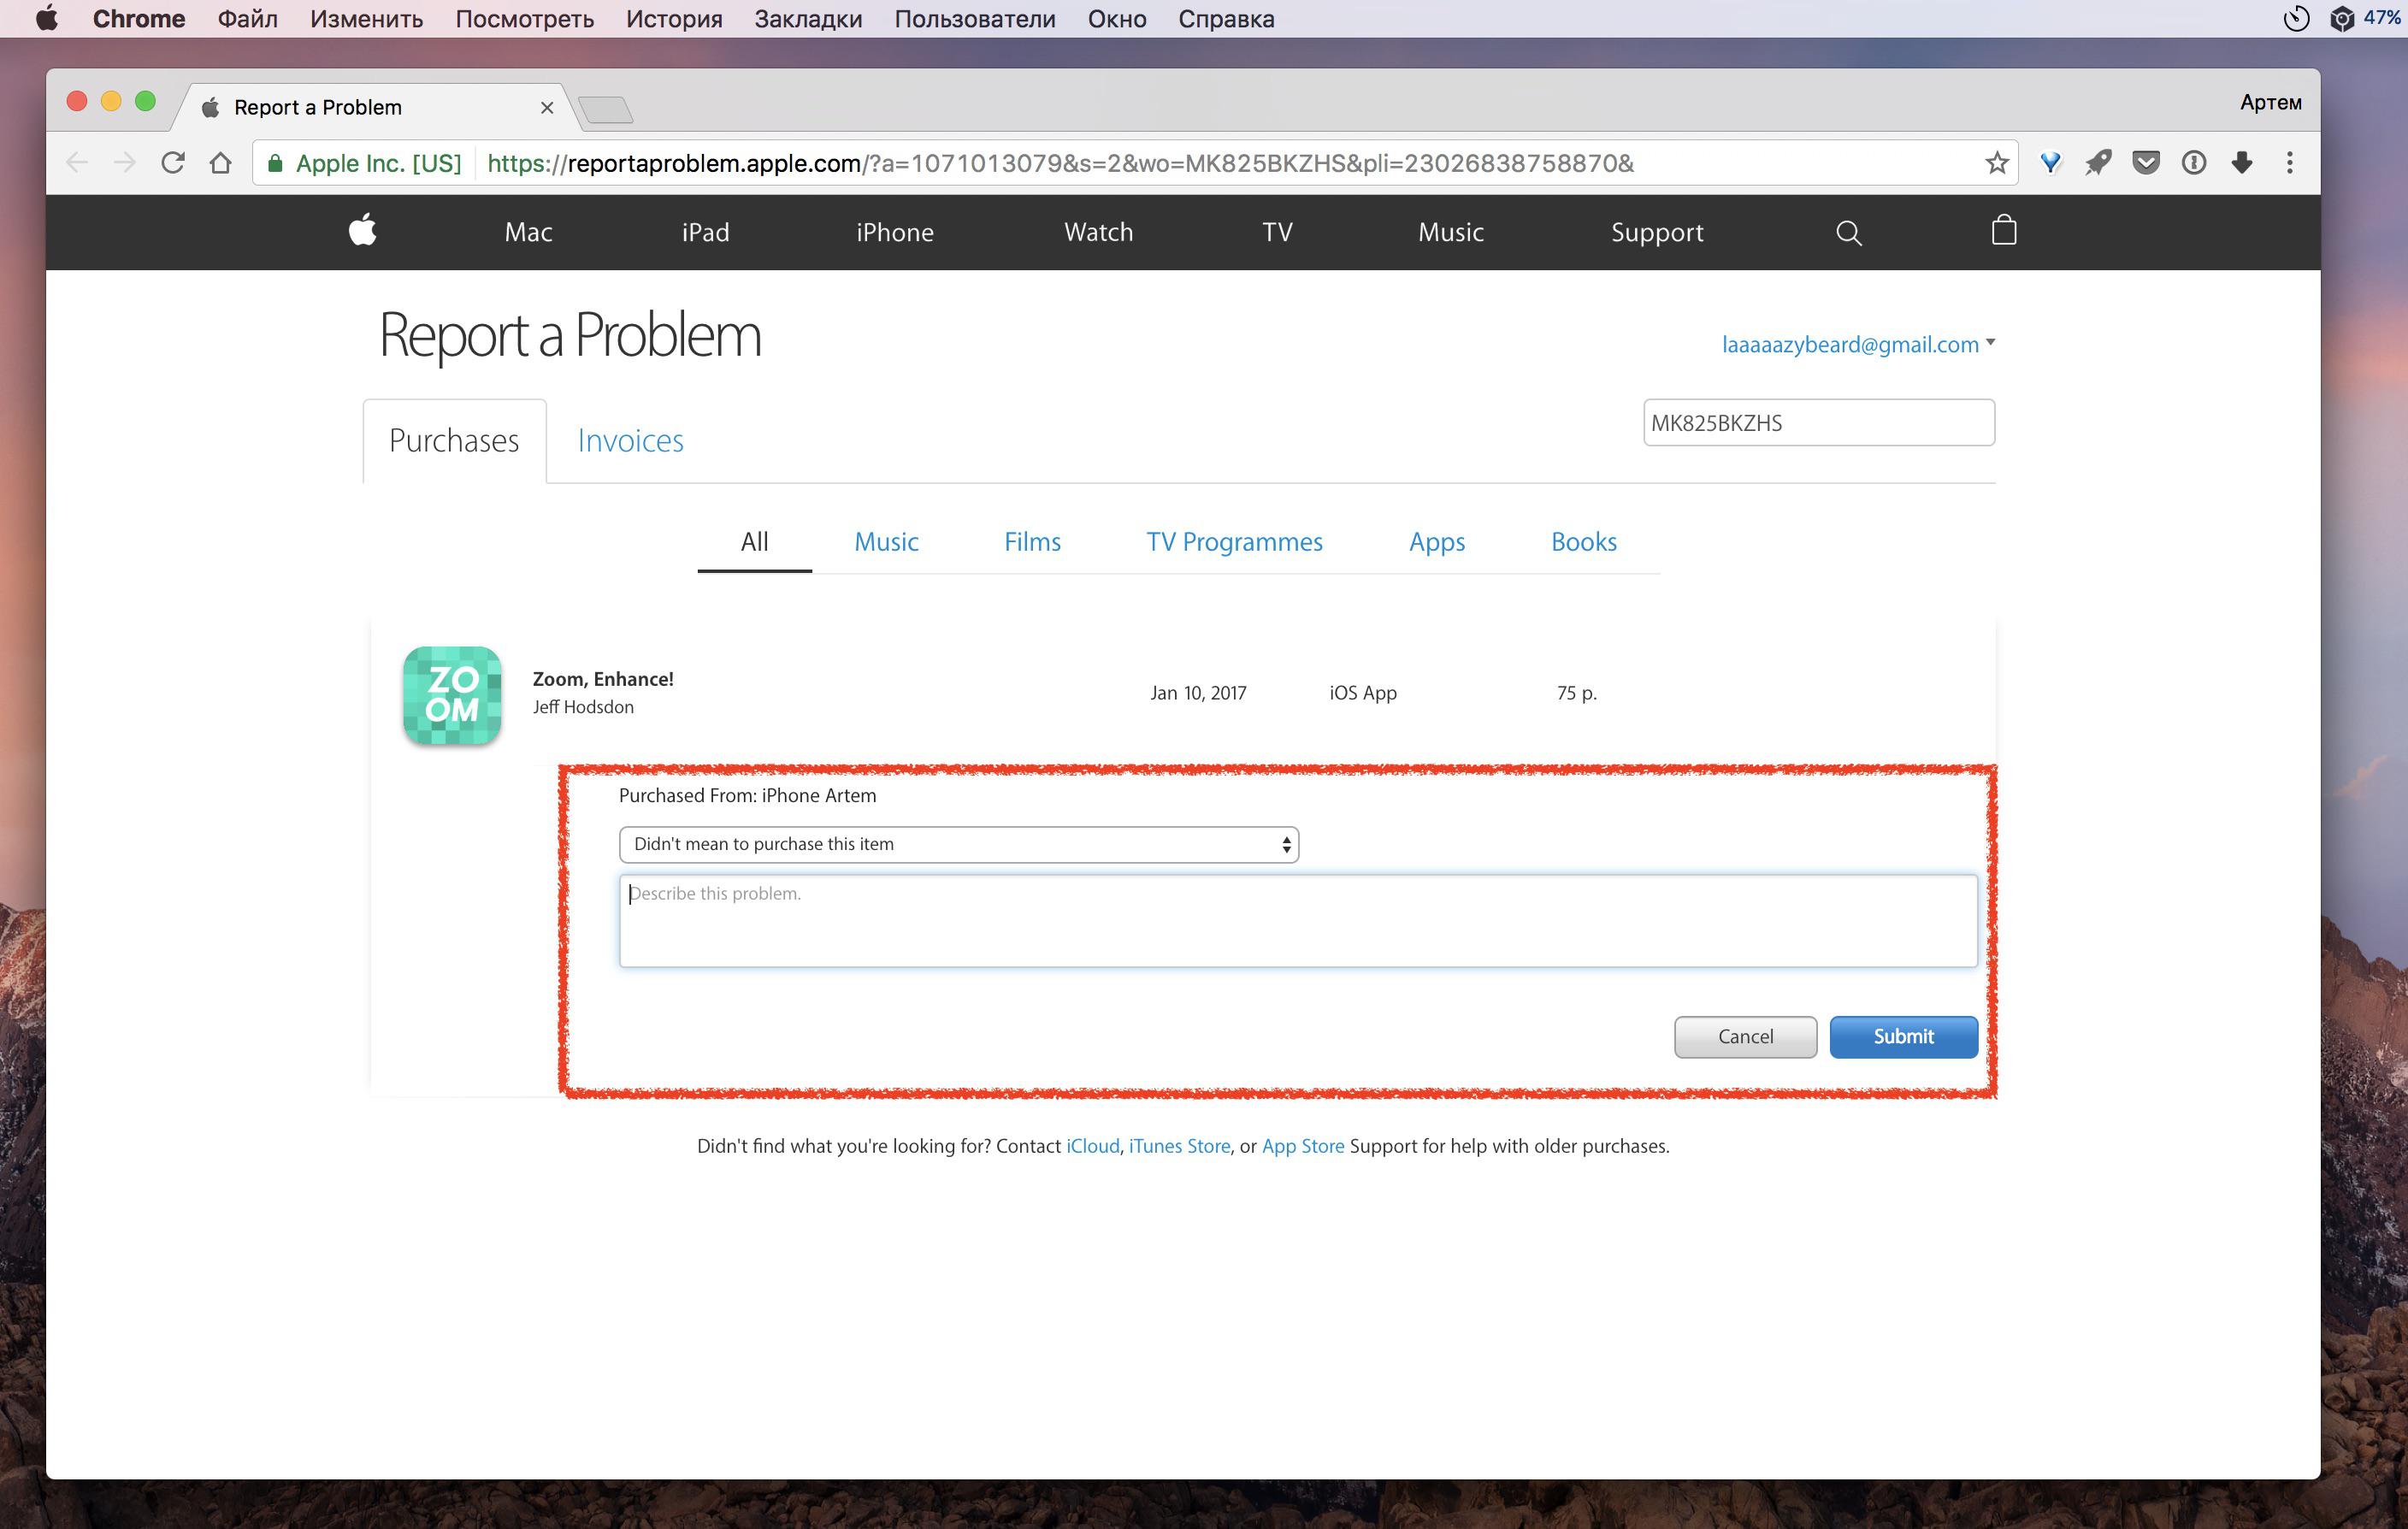Viewport: 2408px width, 1529px height.
Task: Open the Файл menu
Action: 247,18
